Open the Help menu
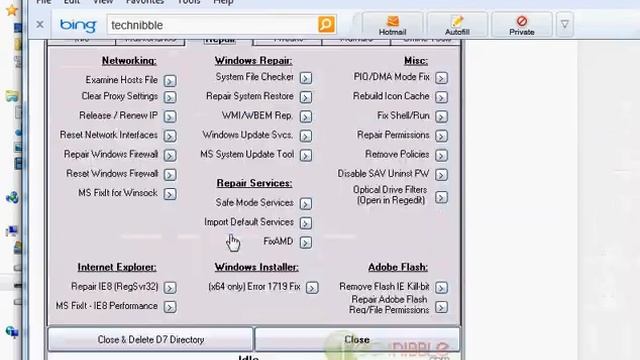This screenshot has height=360, width=640. pos(223,2)
